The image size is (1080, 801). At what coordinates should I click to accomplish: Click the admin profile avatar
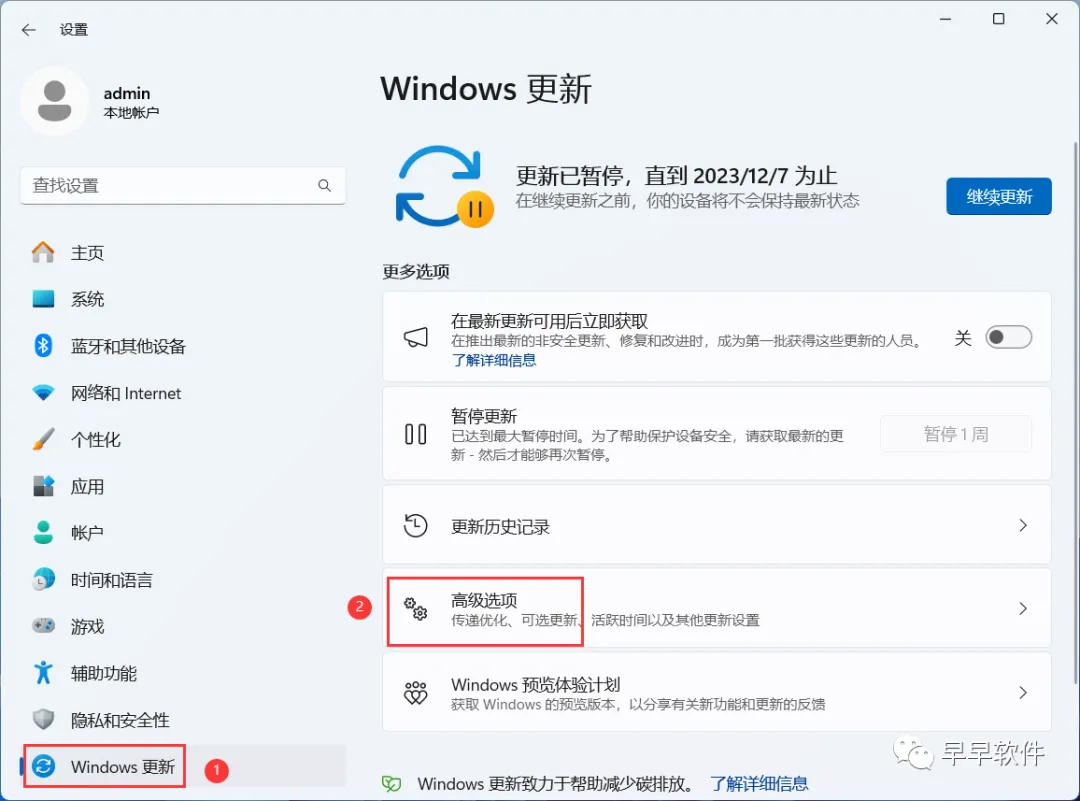[54, 101]
